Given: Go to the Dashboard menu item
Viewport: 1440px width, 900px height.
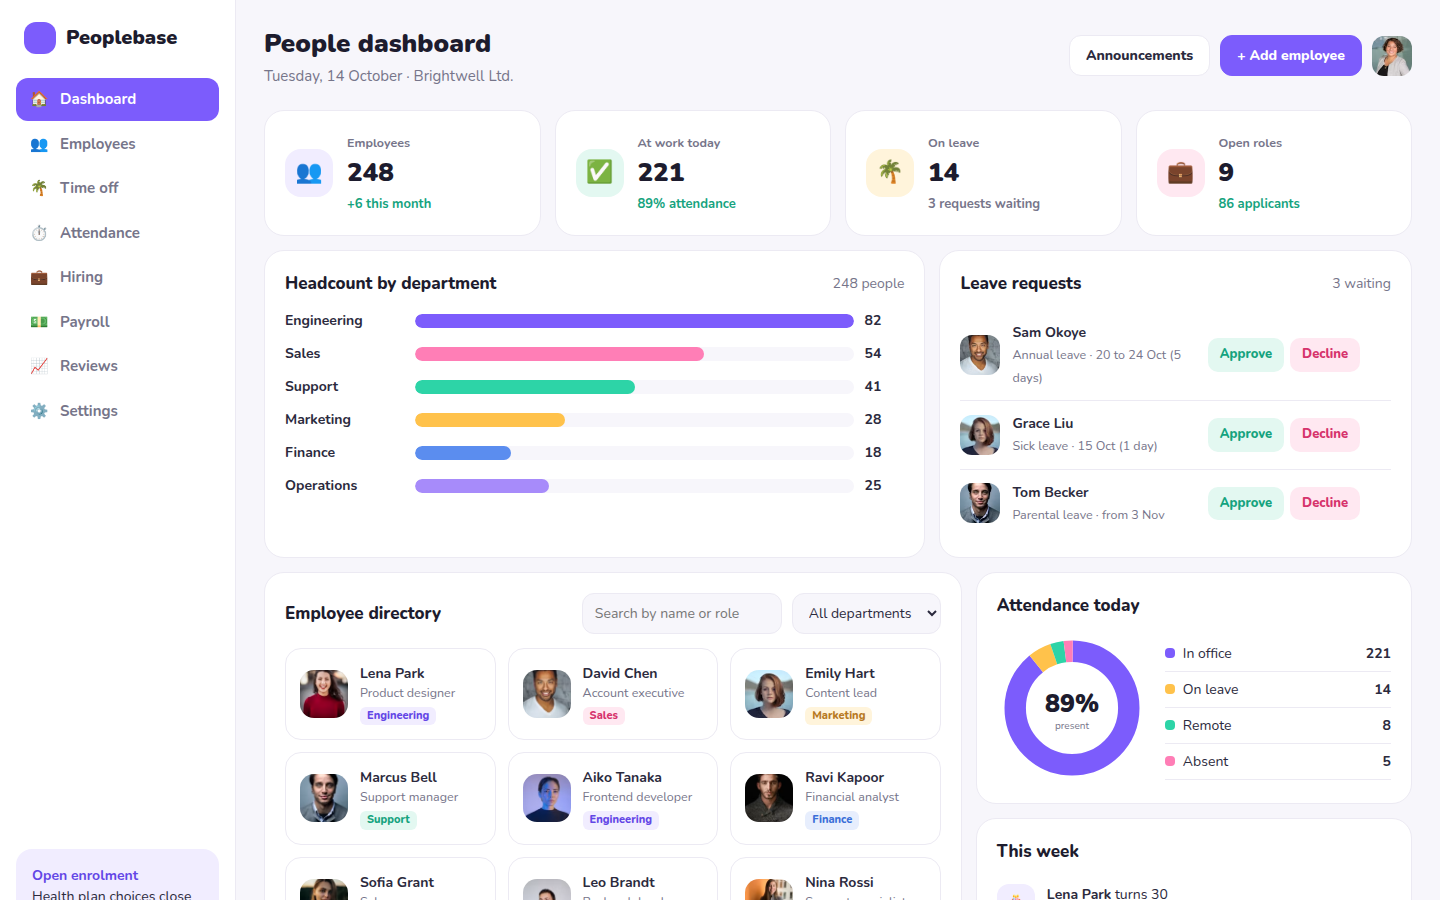Looking at the screenshot, I should 117,99.
